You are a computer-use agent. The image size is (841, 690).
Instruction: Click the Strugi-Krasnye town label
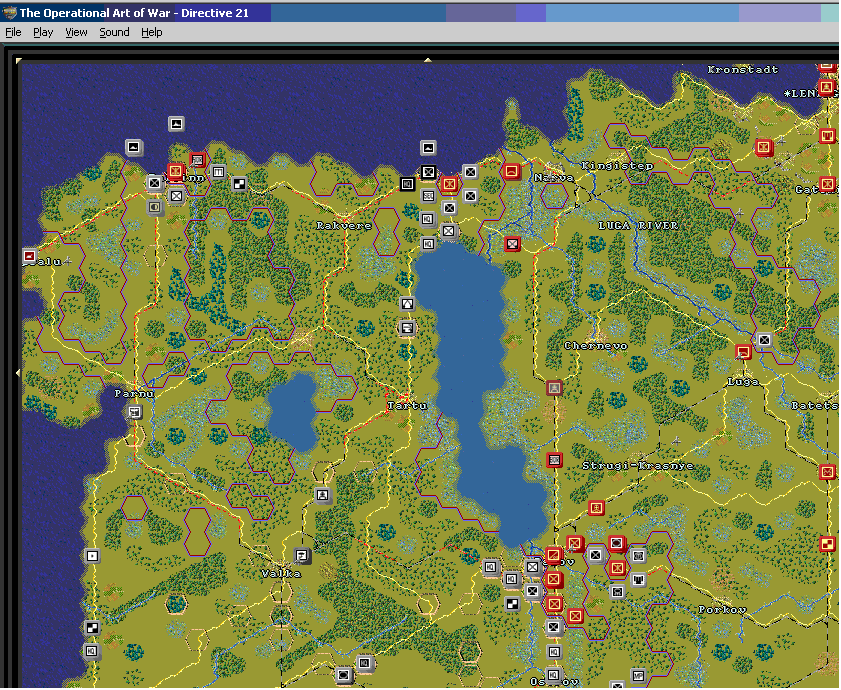pyautogui.click(x=638, y=466)
